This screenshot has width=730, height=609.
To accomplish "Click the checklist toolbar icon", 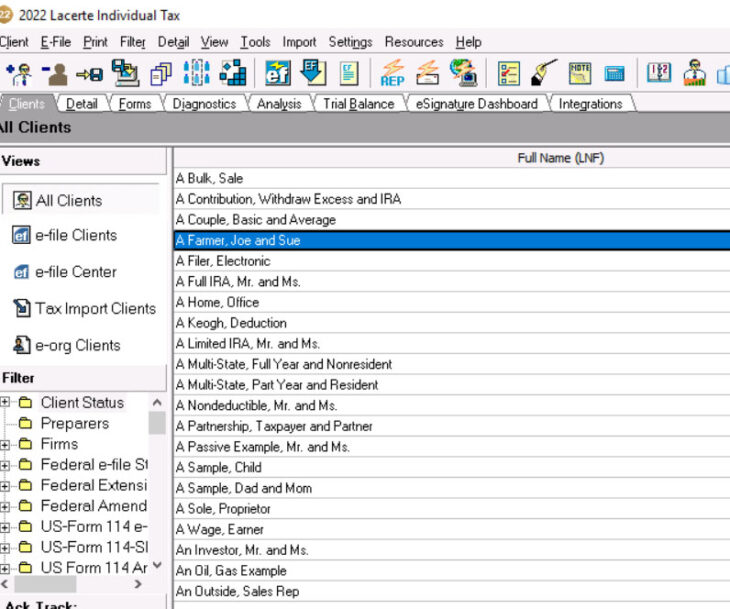I will (509, 73).
